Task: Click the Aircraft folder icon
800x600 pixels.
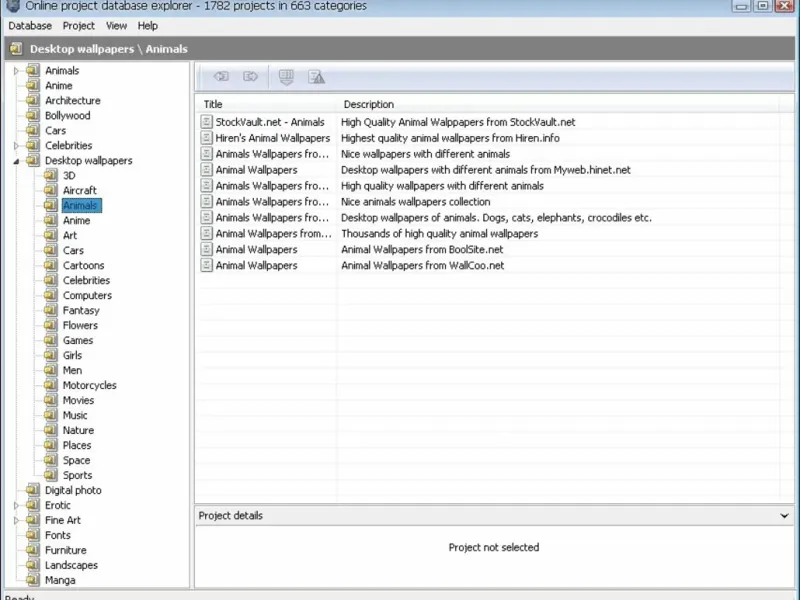Action: 51,190
